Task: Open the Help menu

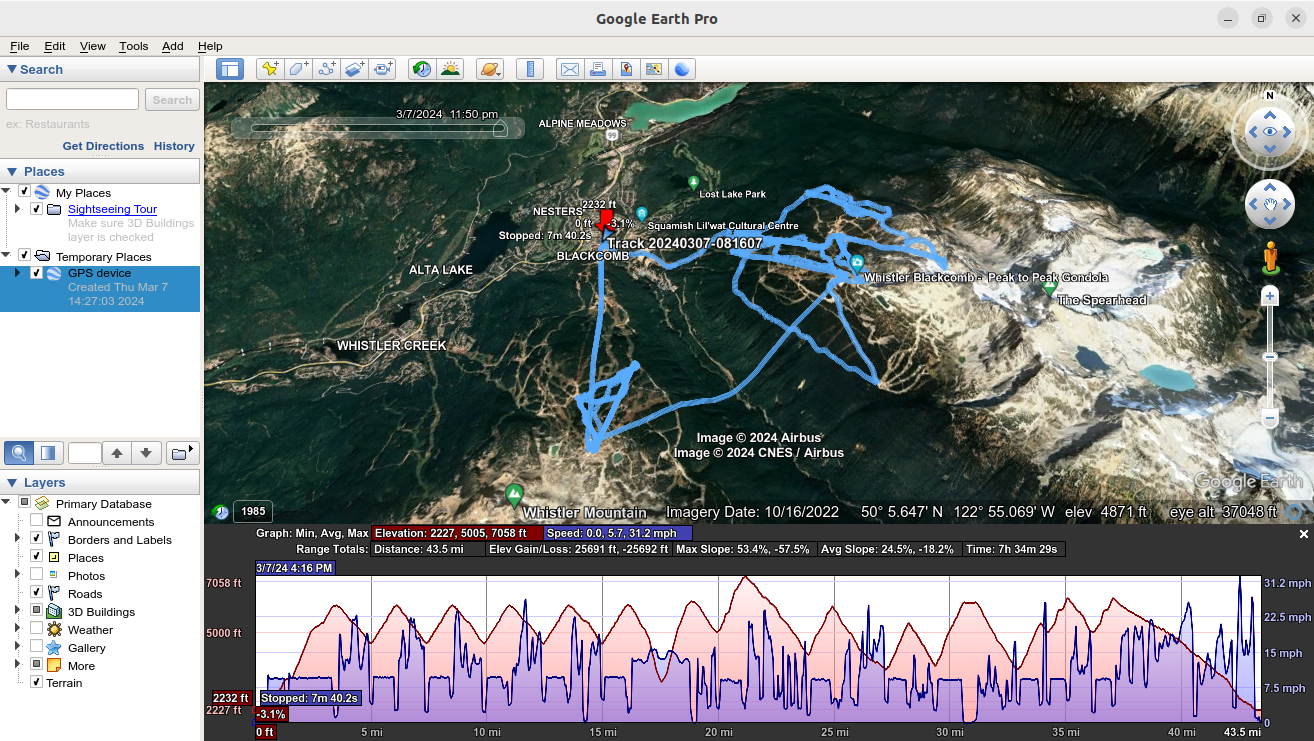Action: (210, 46)
